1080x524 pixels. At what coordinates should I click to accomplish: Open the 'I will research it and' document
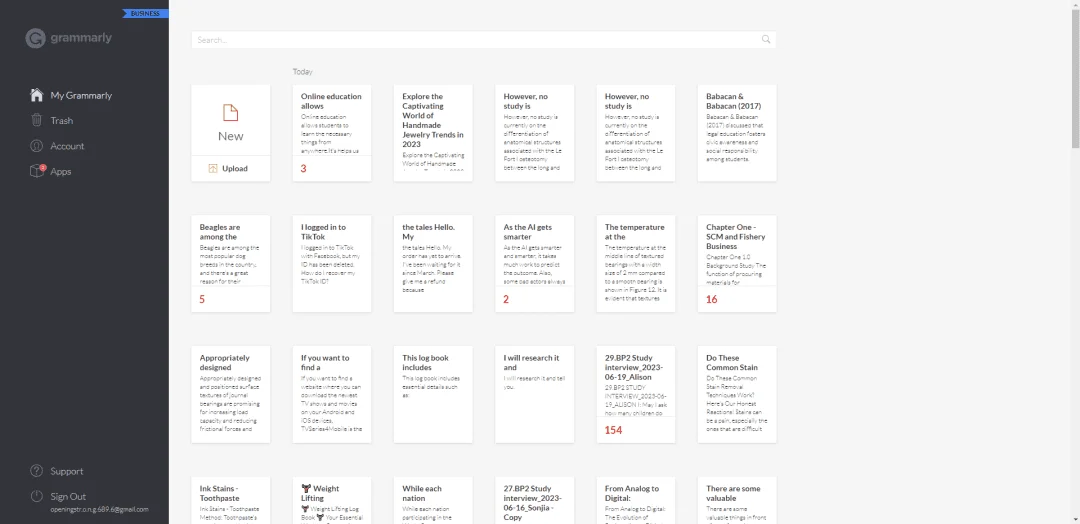click(x=534, y=395)
